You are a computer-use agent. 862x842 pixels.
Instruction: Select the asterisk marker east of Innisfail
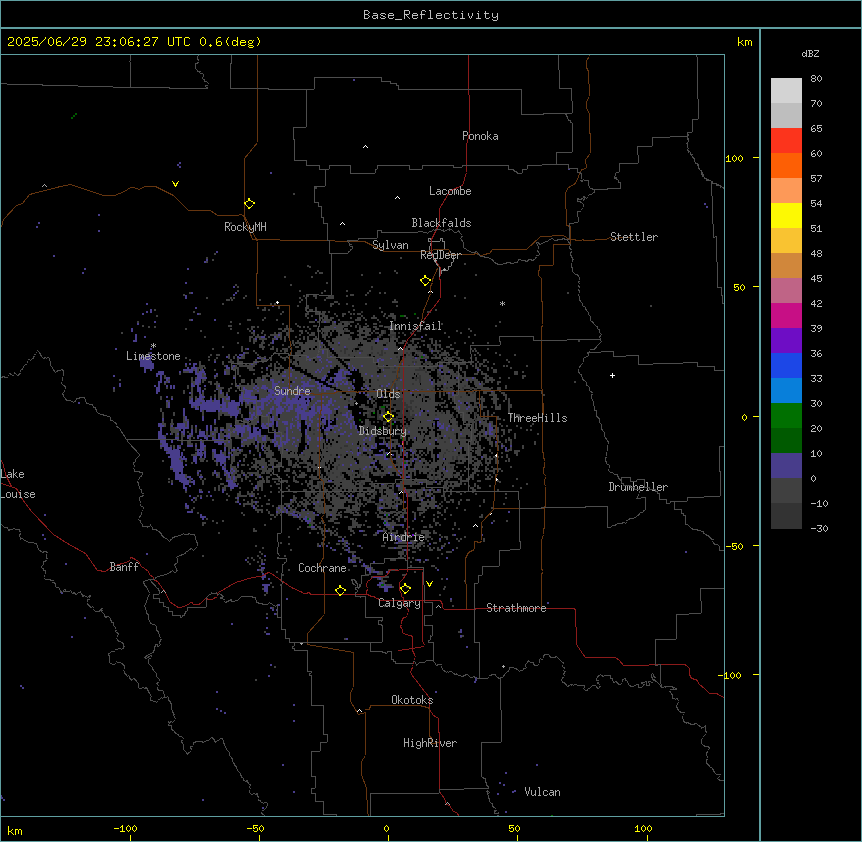pos(502,303)
